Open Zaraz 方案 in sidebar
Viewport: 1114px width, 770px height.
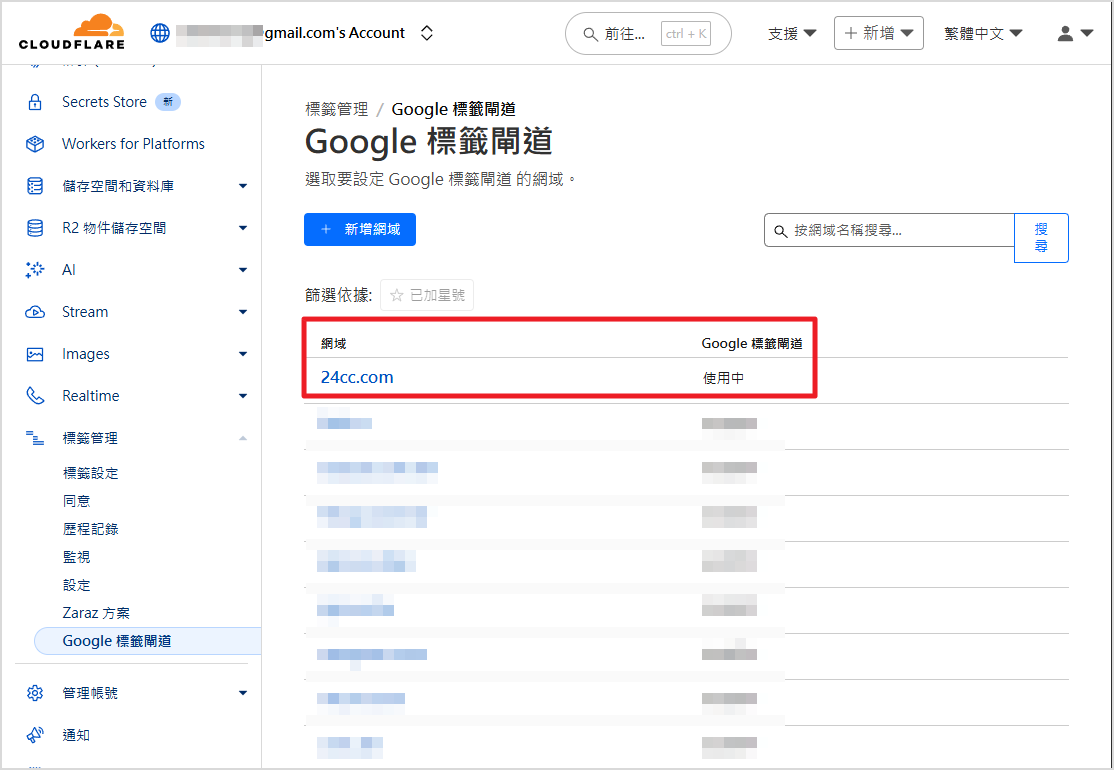coord(96,613)
